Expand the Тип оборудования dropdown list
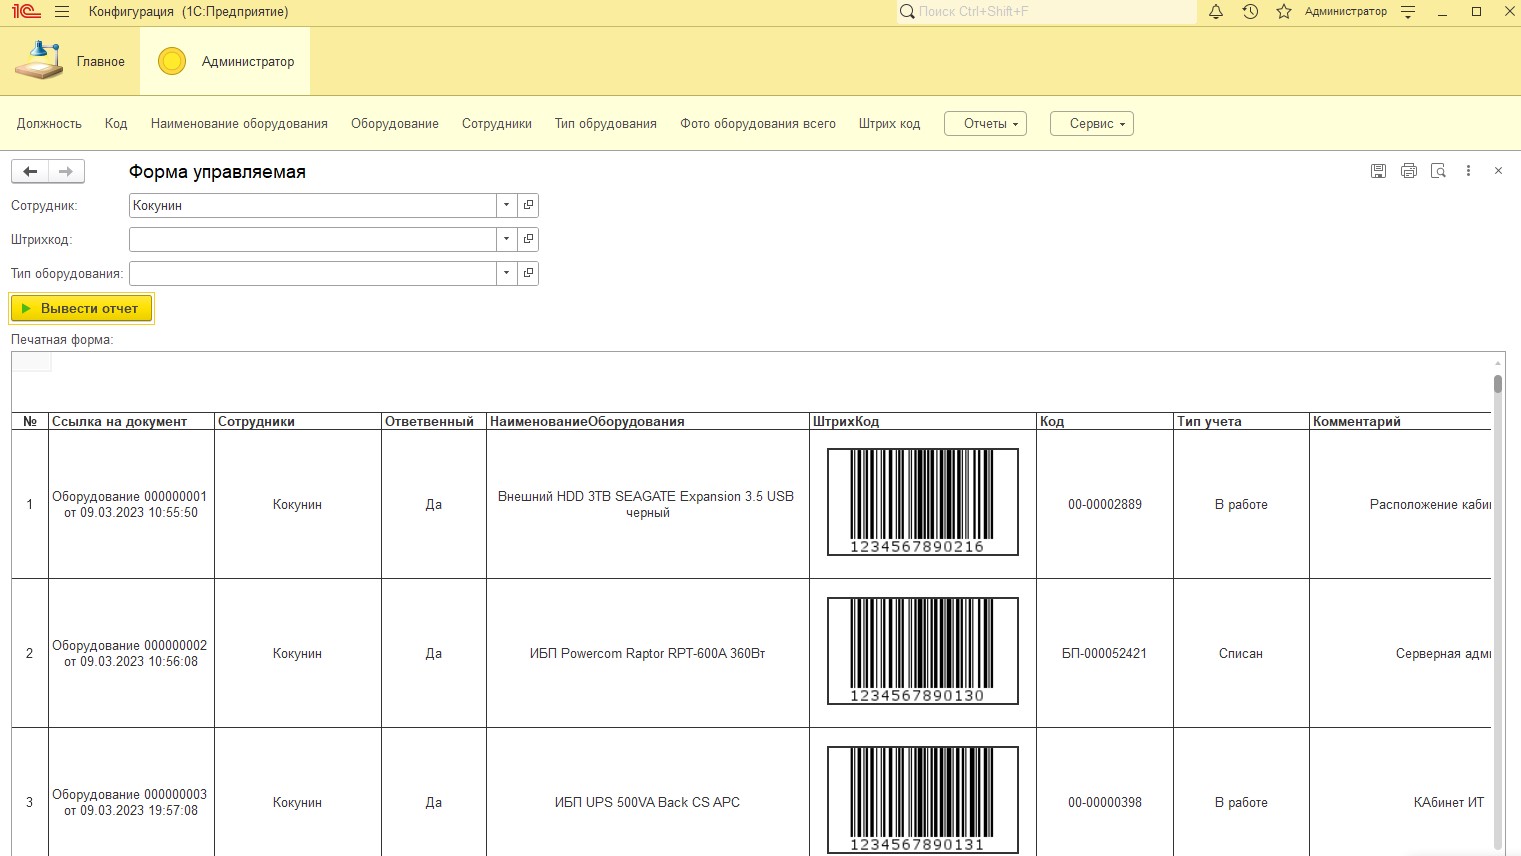1521x856 pixels. pos(506,273)
